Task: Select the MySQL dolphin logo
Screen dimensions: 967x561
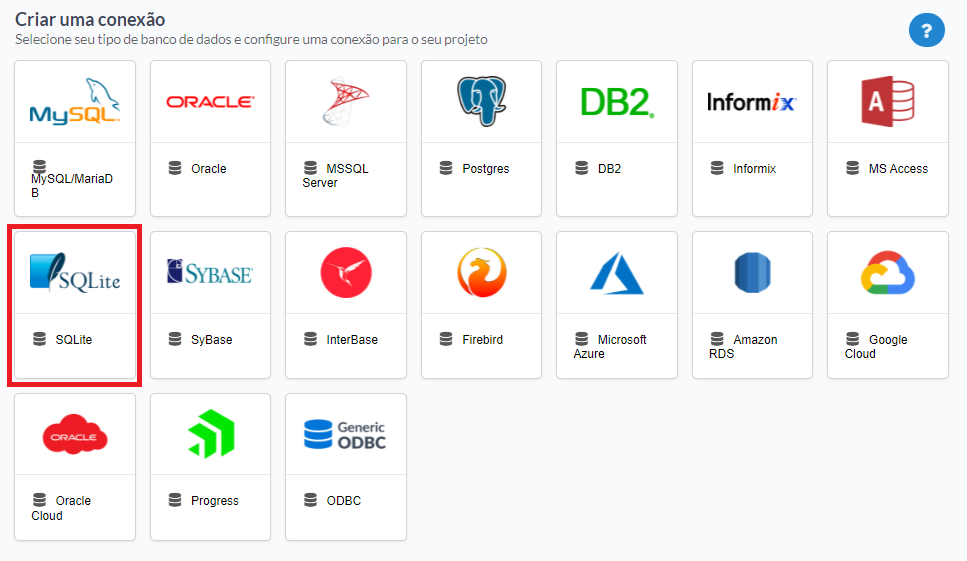Action: tap(75, 102)
